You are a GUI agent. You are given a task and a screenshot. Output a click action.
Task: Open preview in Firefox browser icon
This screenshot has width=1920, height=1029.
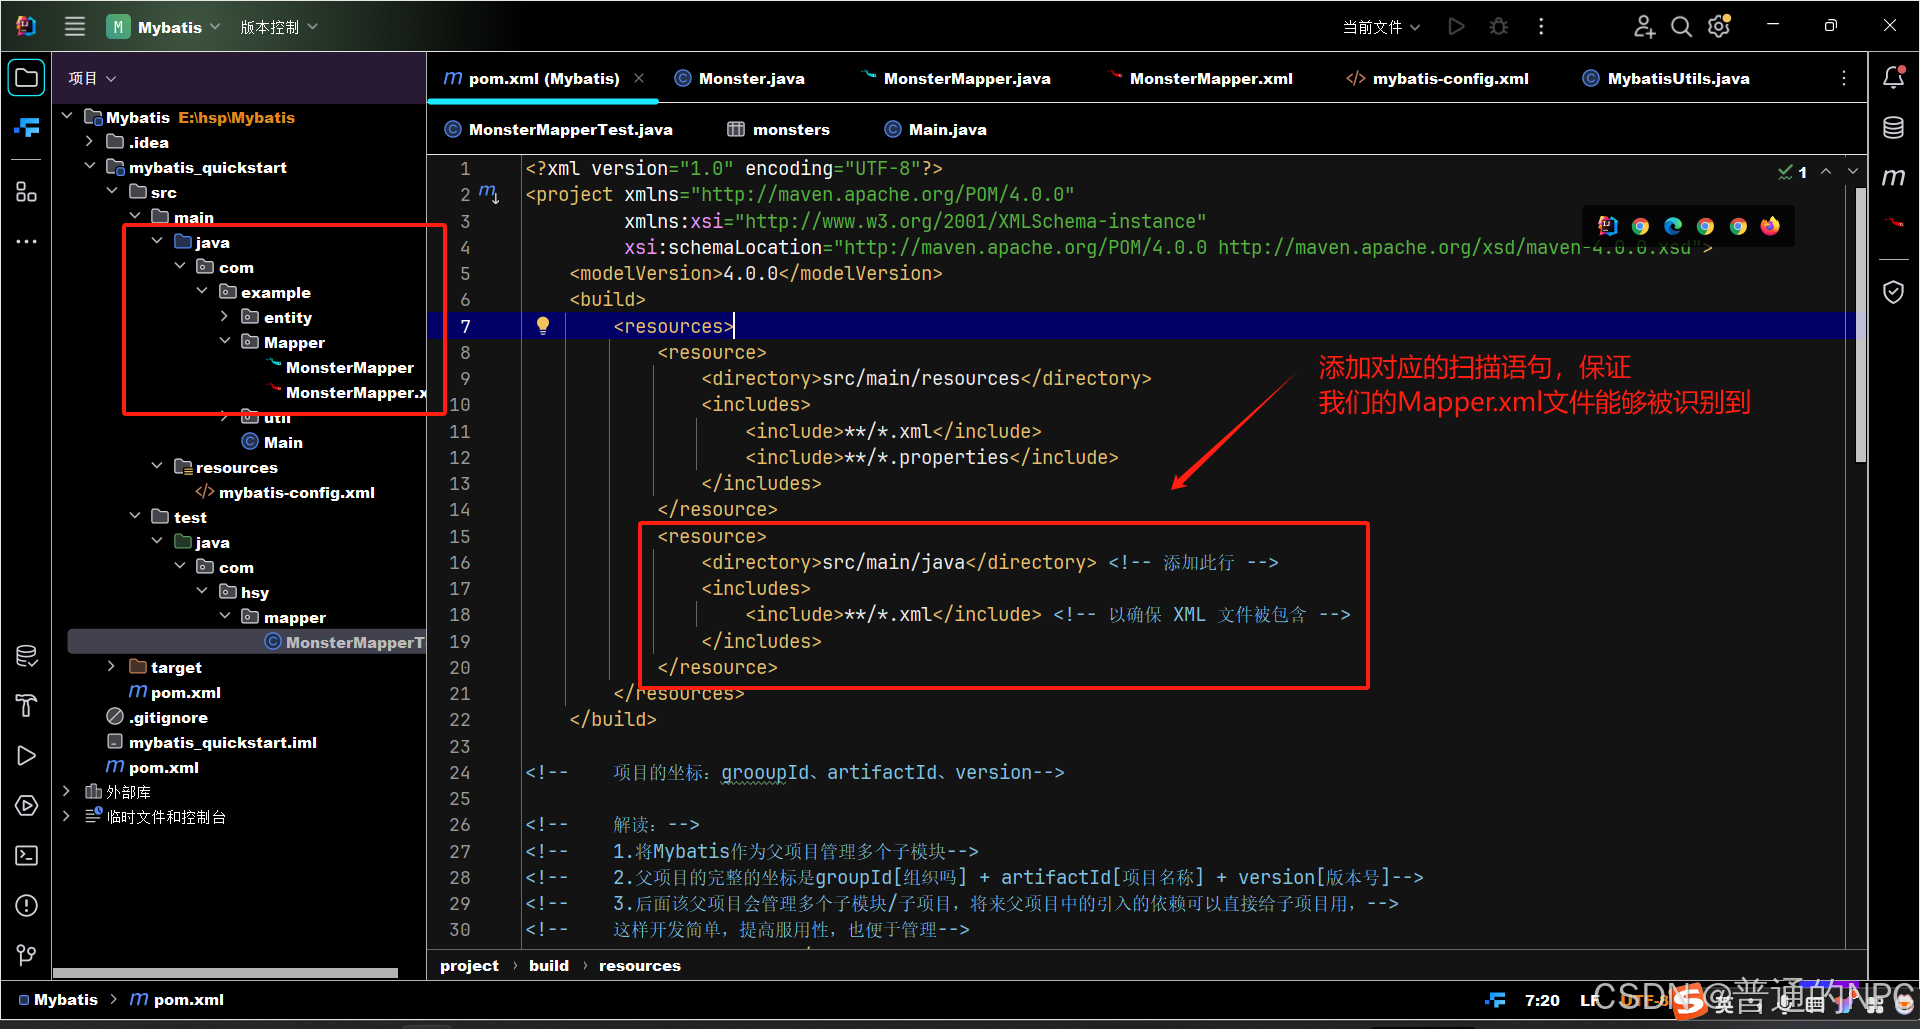1771,226
